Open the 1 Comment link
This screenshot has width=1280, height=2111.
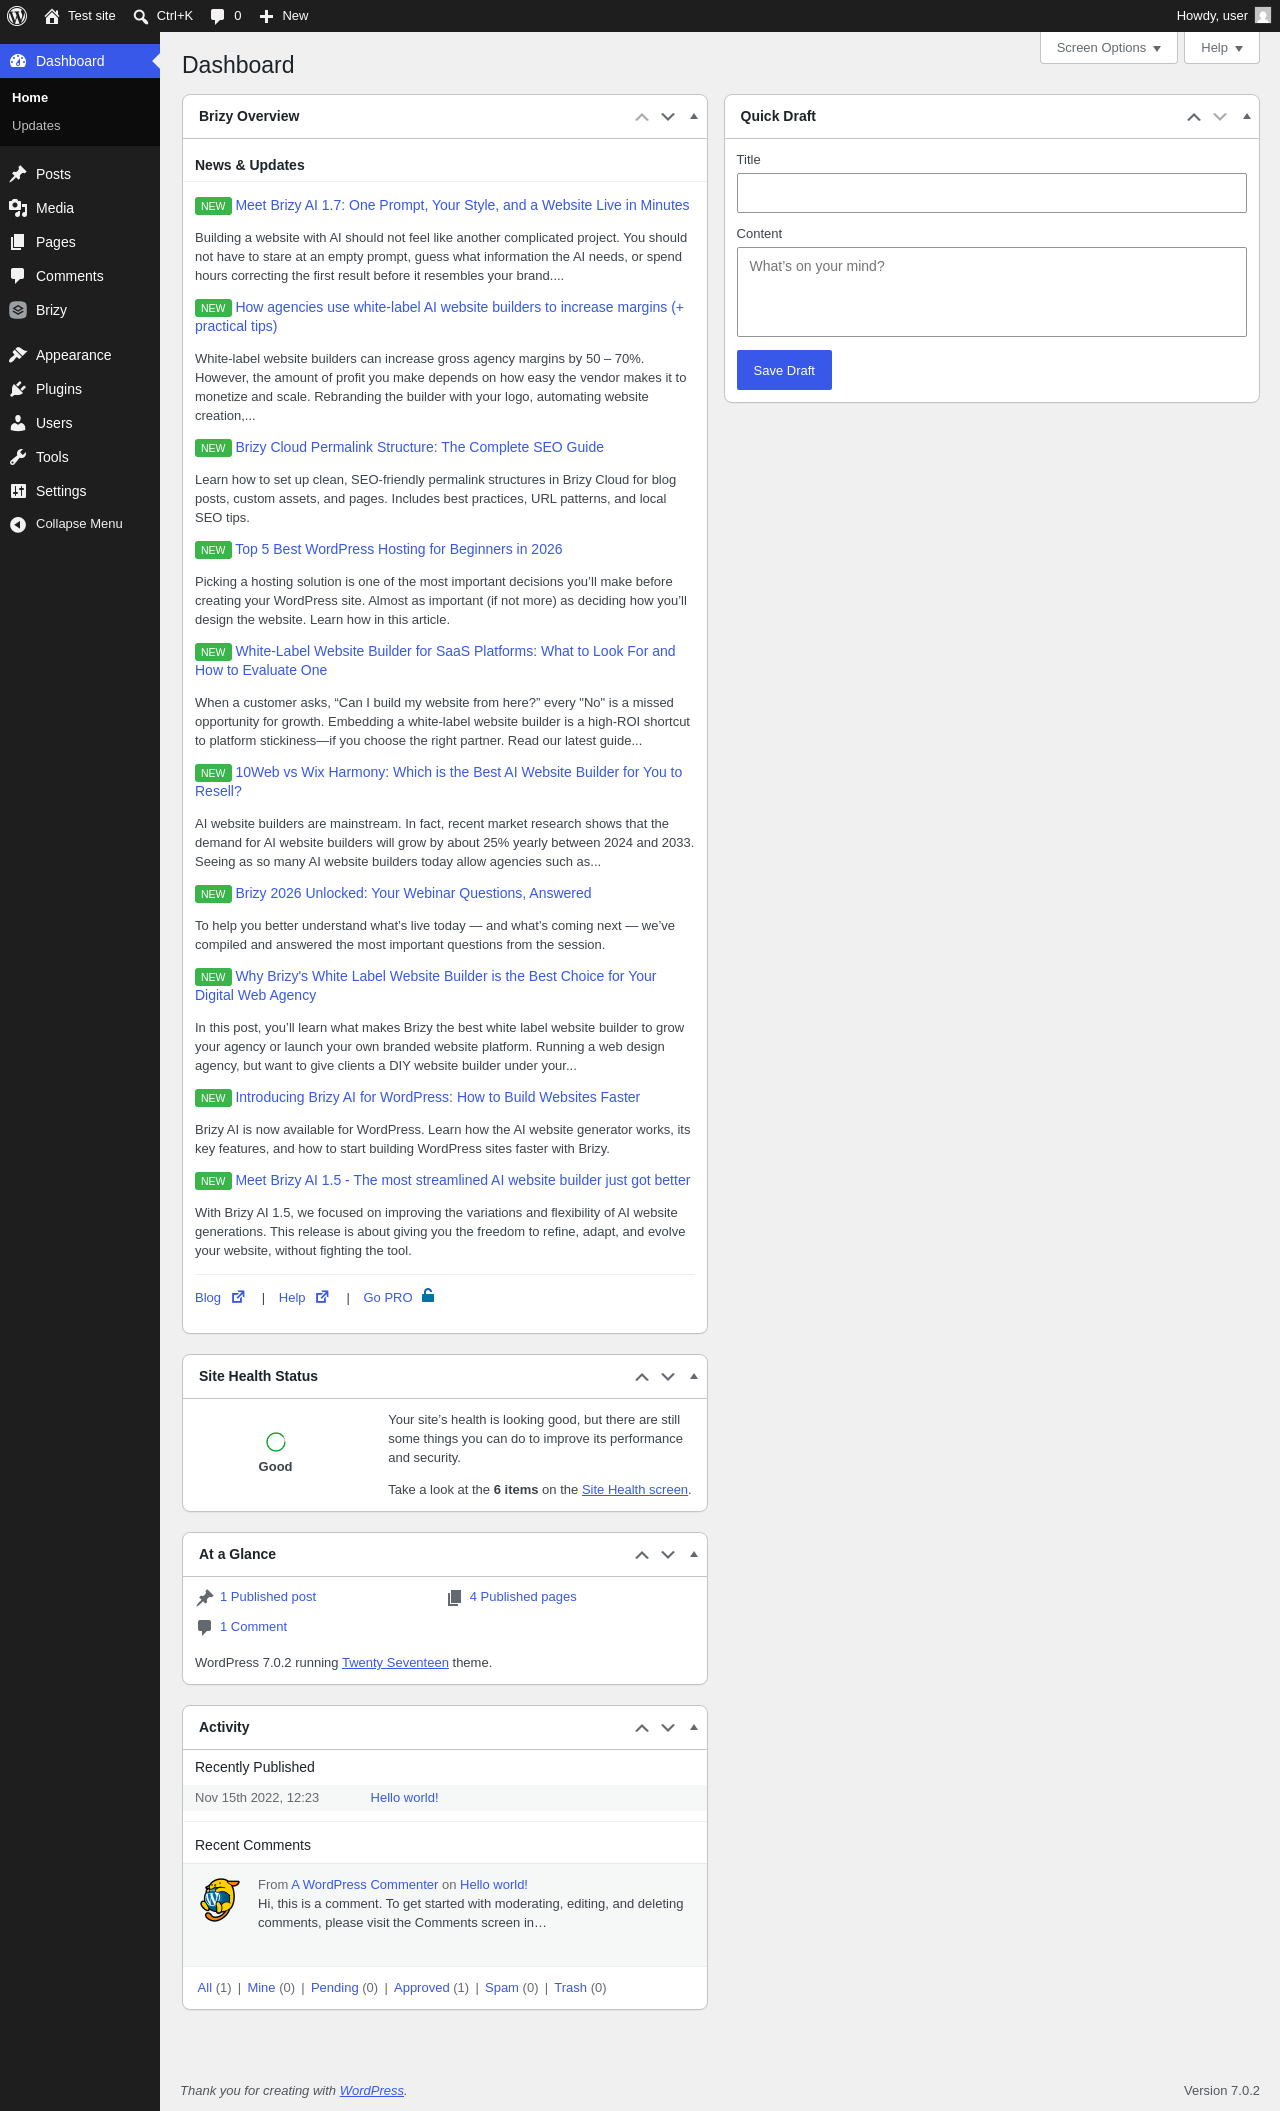(253, 1627)
